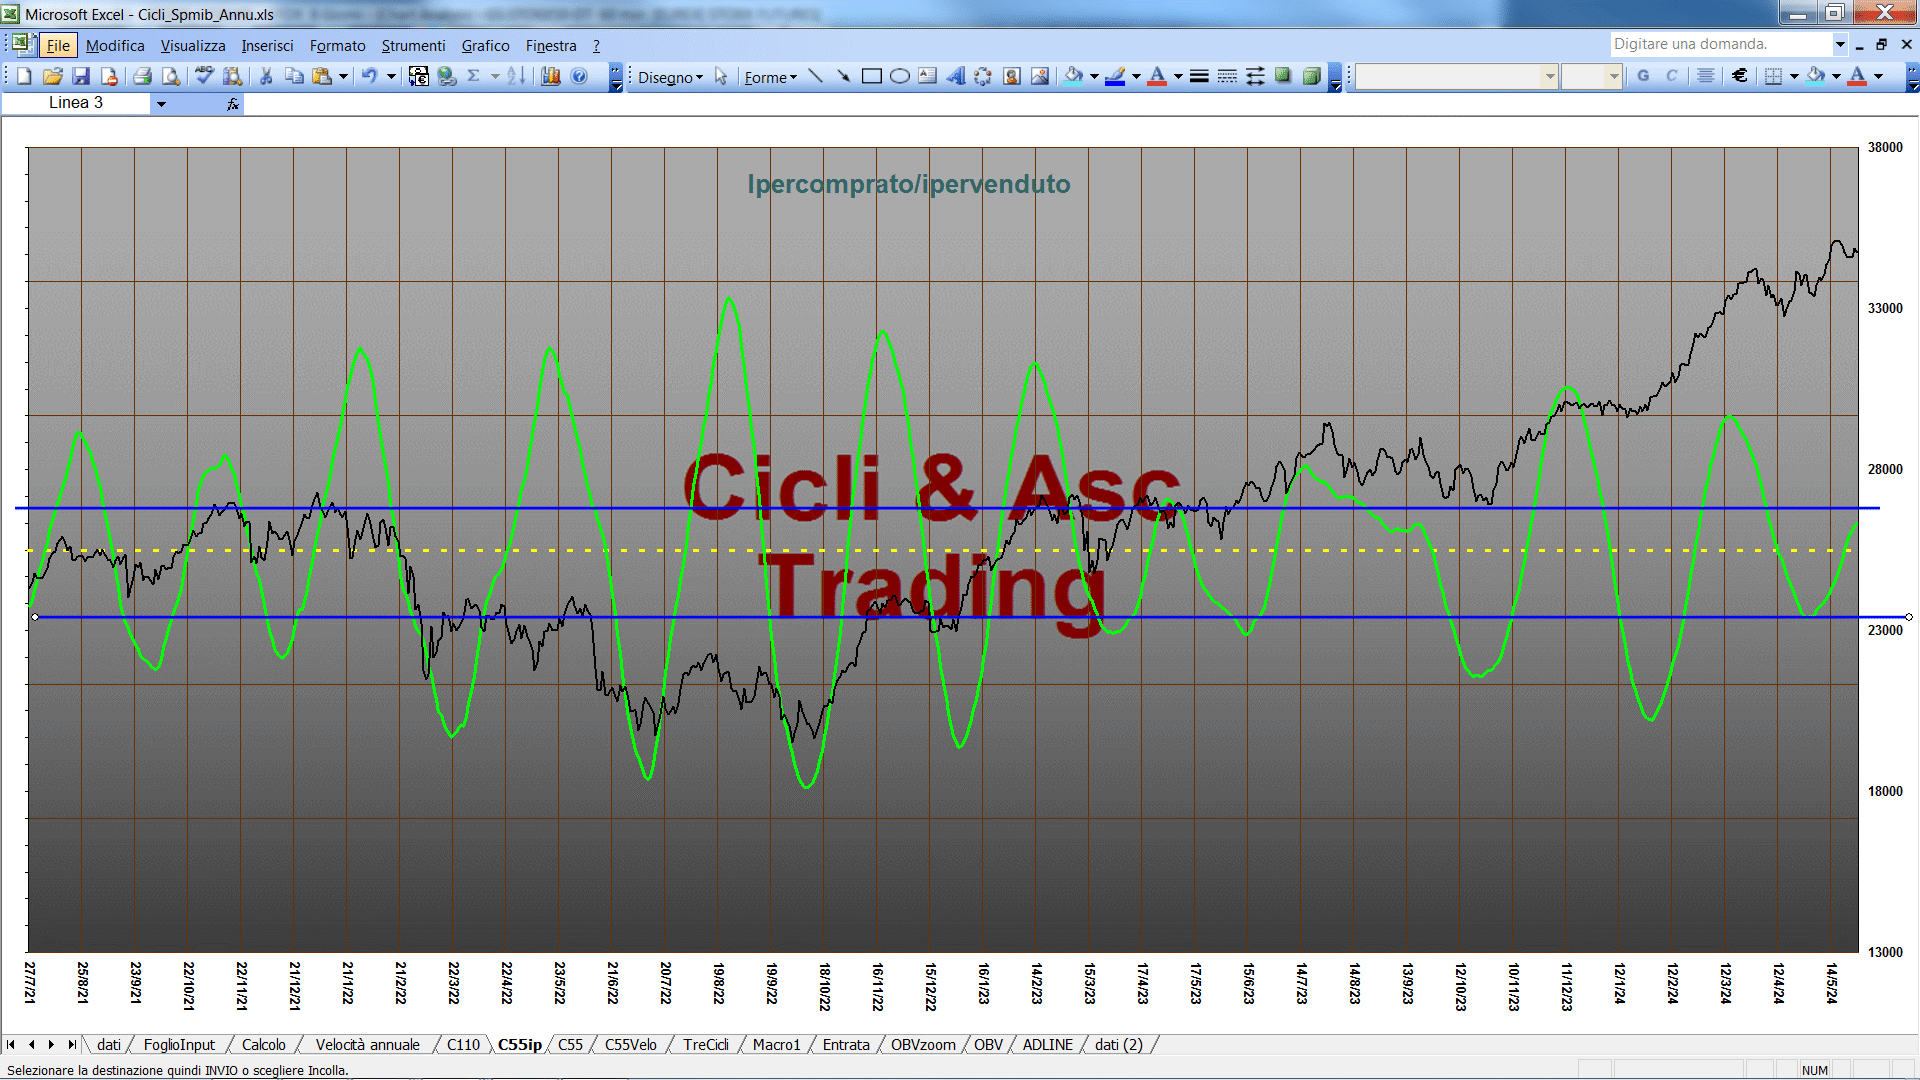Click the AutoSum sigma icon
Viewport: 1920px width, 1080px height.
[474, 76]
